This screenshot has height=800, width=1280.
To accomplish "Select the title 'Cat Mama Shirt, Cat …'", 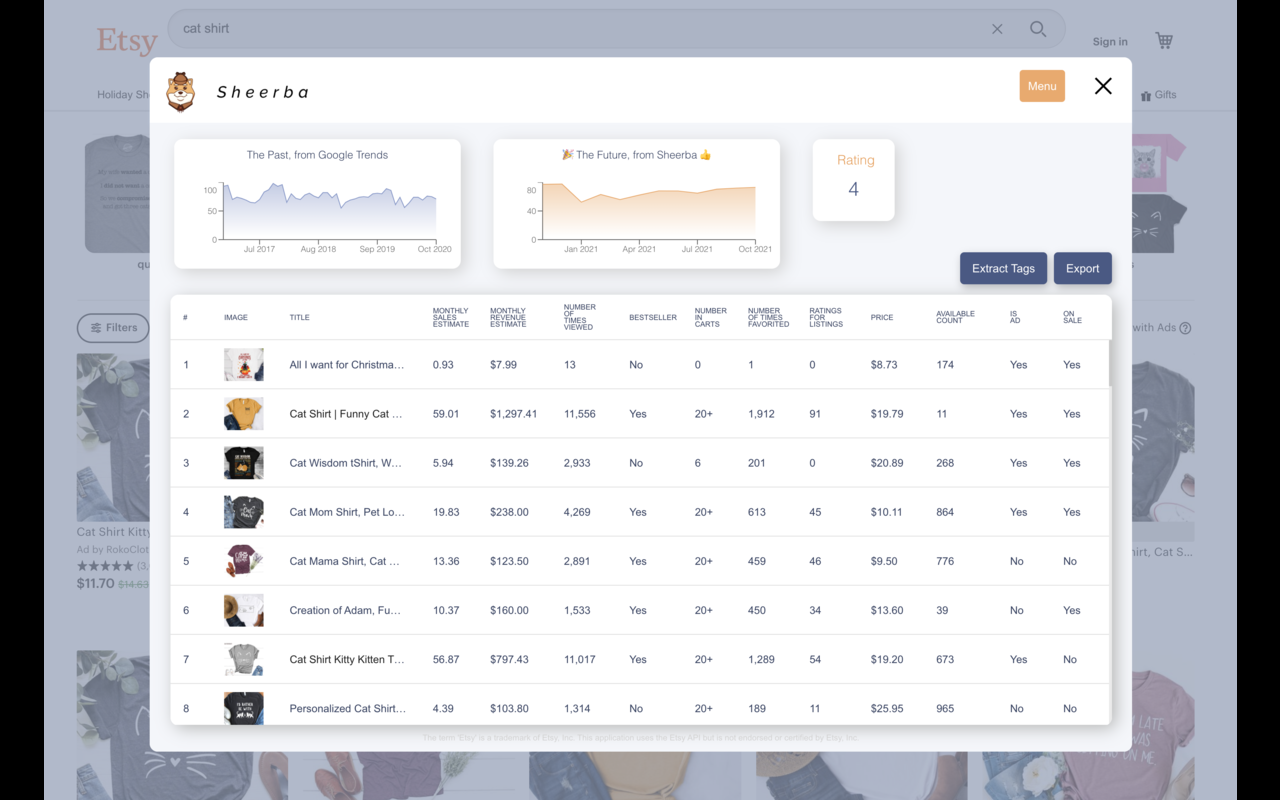I will tap(344, 561).
